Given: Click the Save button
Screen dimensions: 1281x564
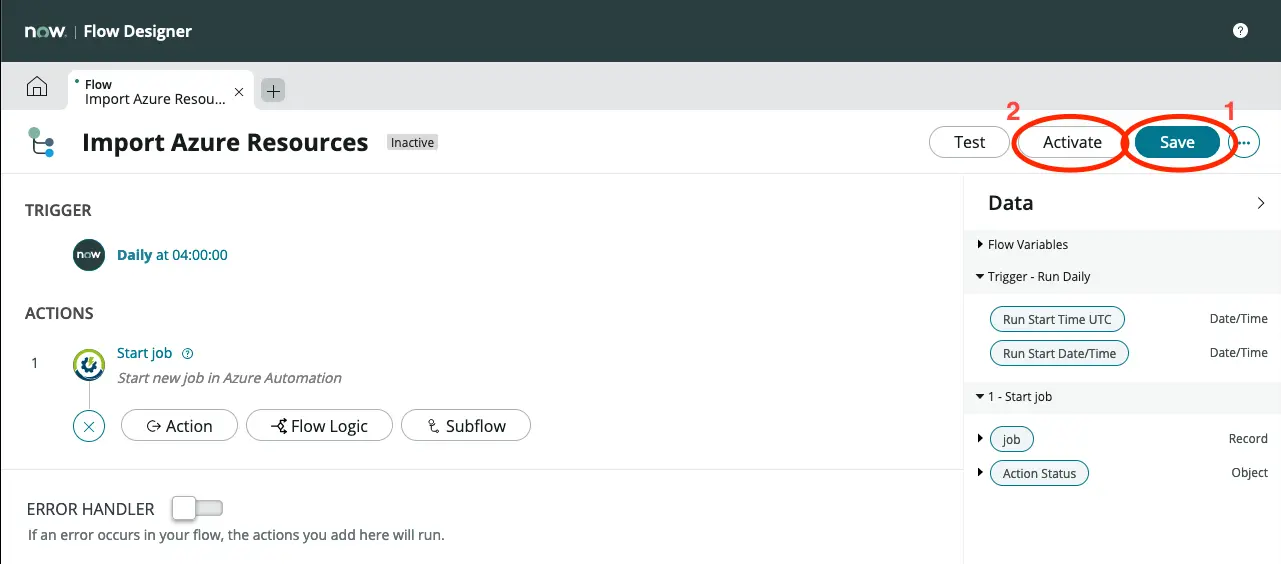Looking at the screenshot, I should click(1177, 143).
